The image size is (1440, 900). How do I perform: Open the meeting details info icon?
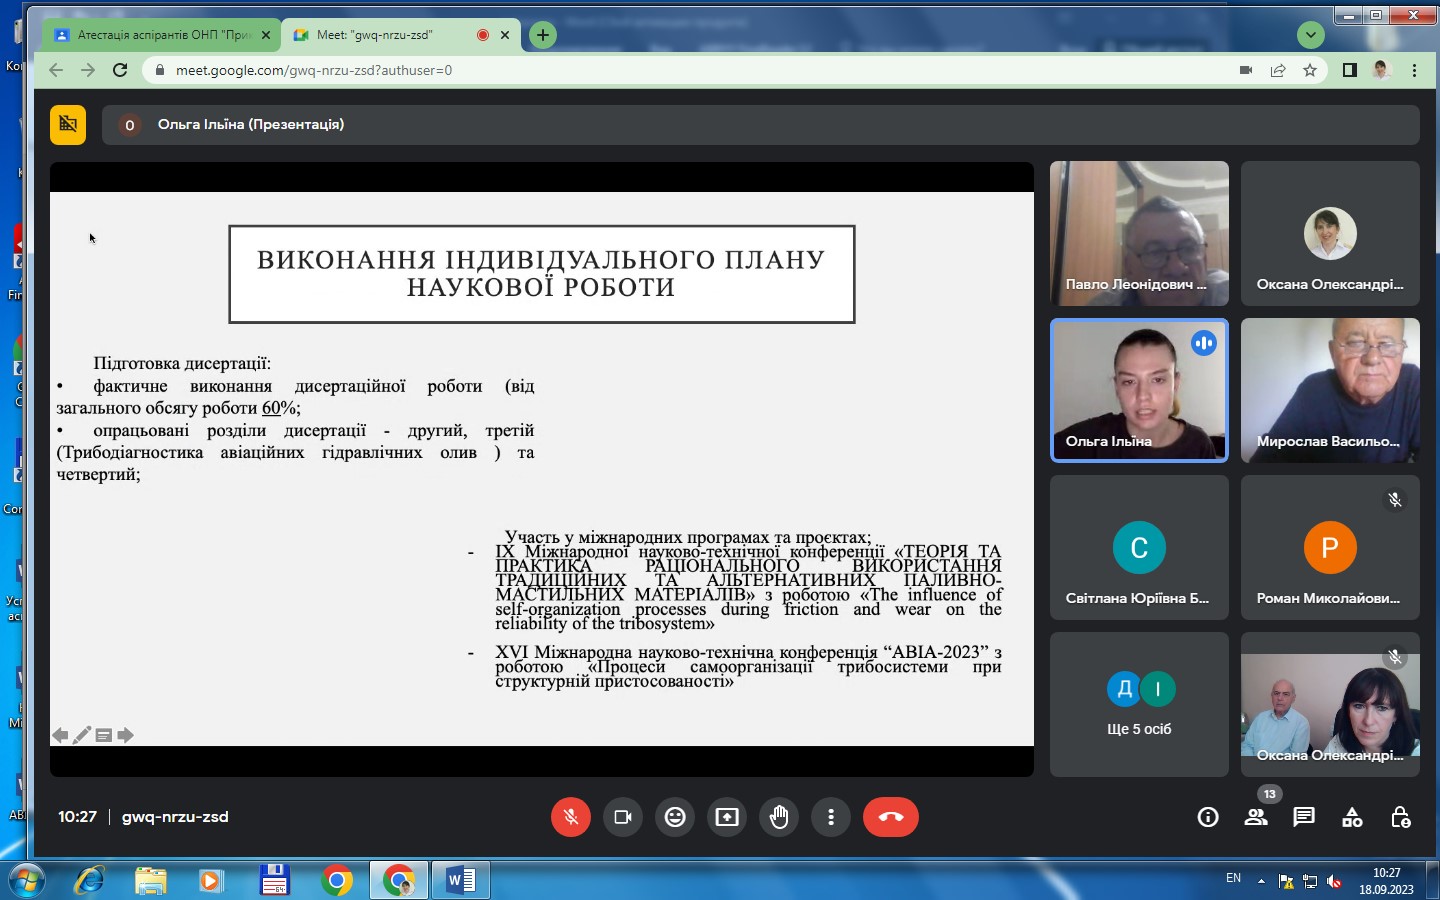click(1208, 817)
